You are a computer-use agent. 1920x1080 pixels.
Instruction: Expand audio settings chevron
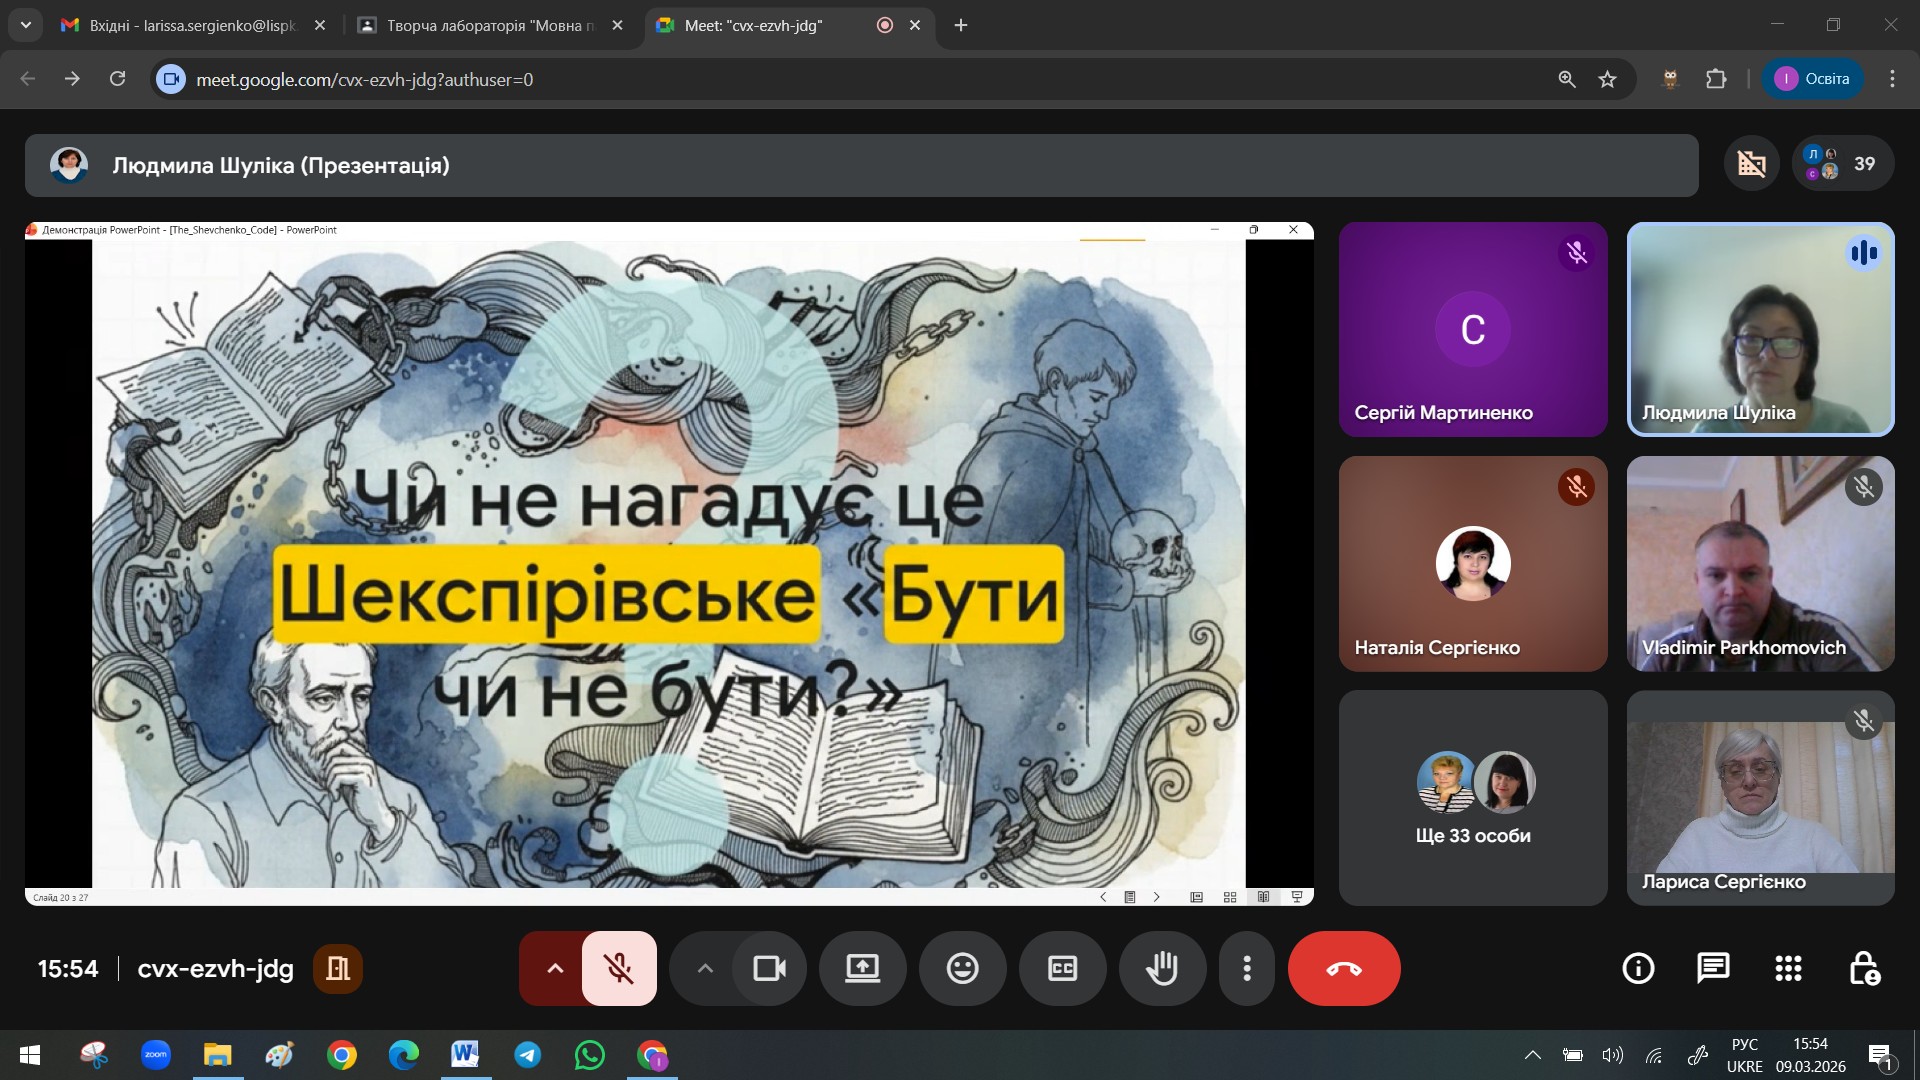click(555, 968)
